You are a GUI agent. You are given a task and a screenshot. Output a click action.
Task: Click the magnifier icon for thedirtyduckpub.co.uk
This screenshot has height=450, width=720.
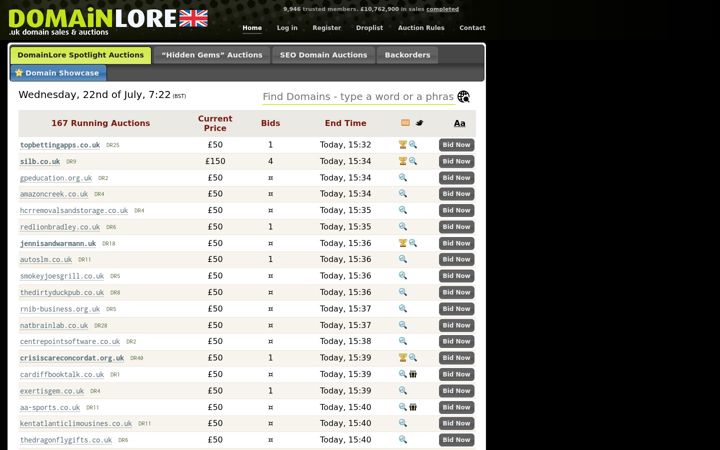[x=403, y=292]
